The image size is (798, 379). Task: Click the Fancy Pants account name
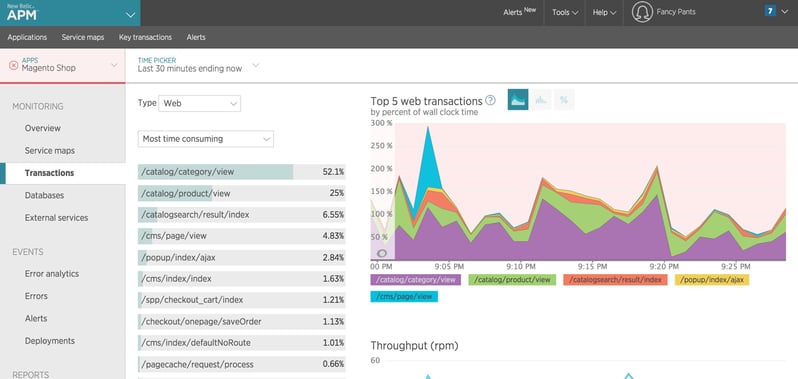click(x=676, y=12)
